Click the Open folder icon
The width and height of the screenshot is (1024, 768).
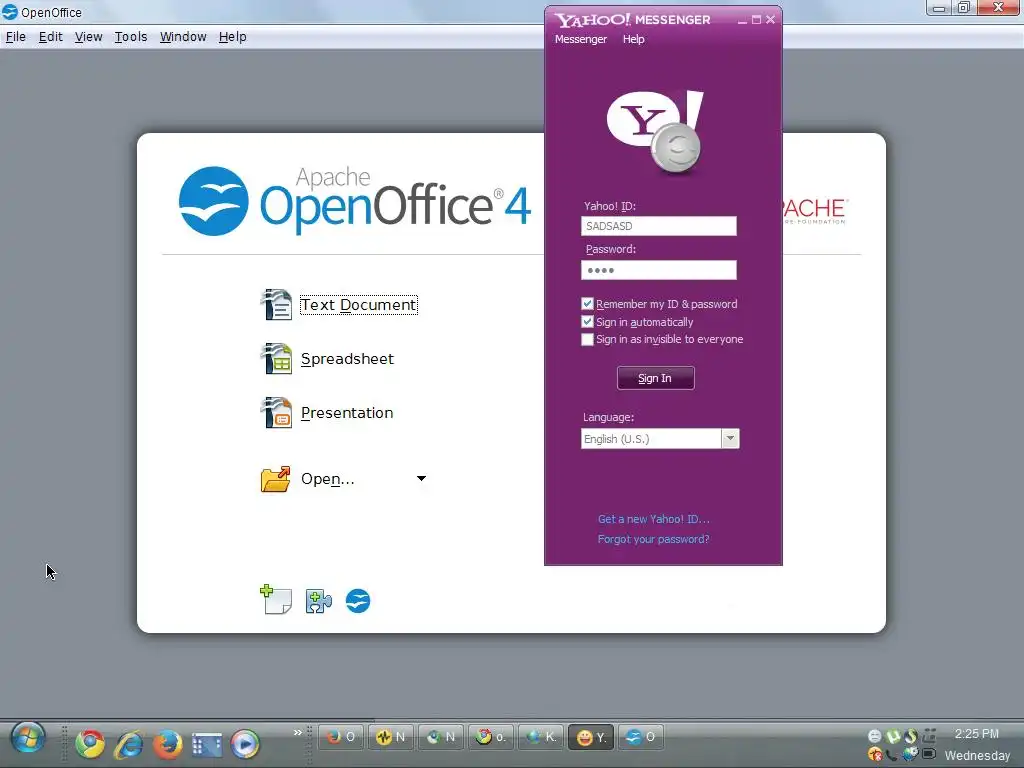coord(276,479)
